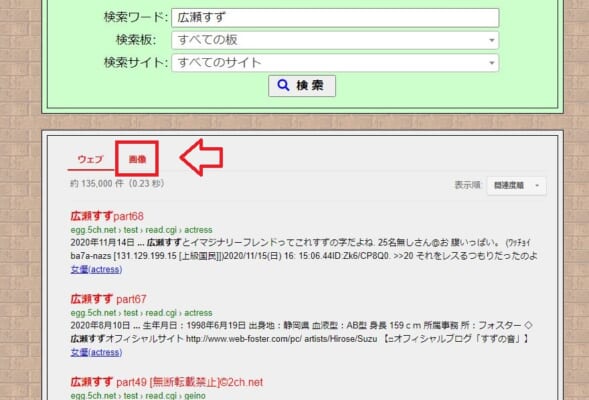Focus the 検索ワード input field
Image resolution: width=589 pixels, height=400 pixels.
point(335,18)
